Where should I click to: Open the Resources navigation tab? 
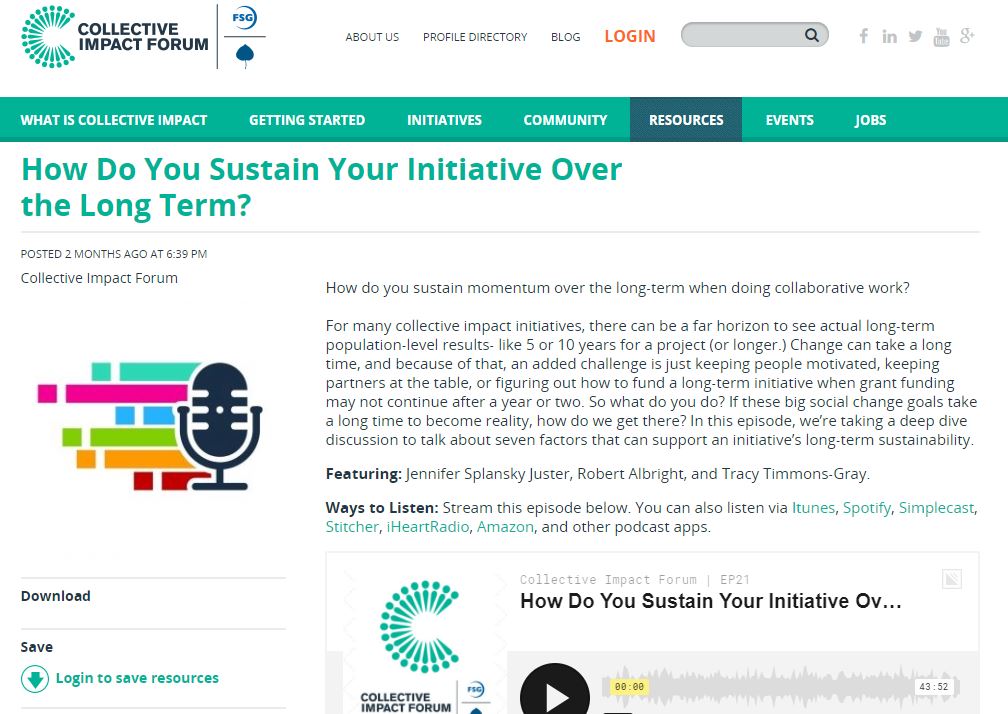(x=686, y=120)
